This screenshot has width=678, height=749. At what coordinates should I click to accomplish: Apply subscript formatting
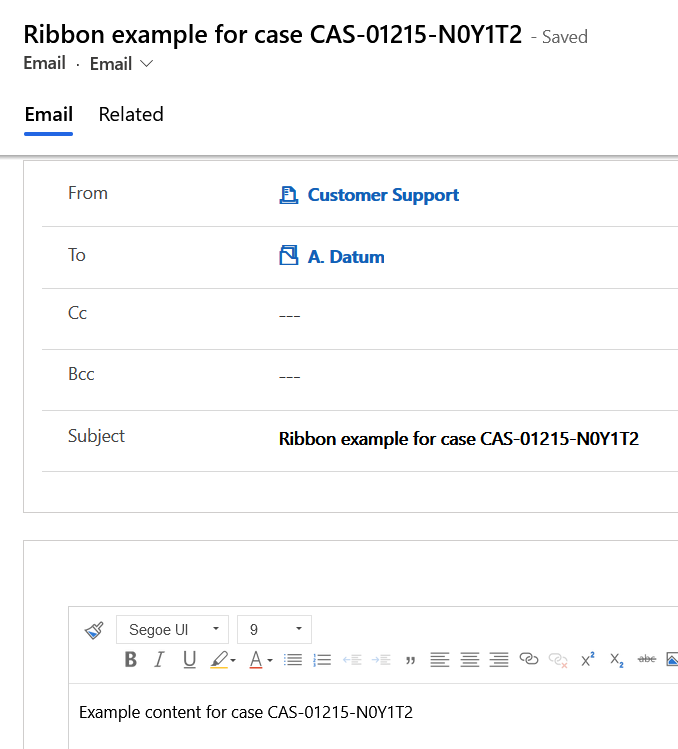pos(617,660)
